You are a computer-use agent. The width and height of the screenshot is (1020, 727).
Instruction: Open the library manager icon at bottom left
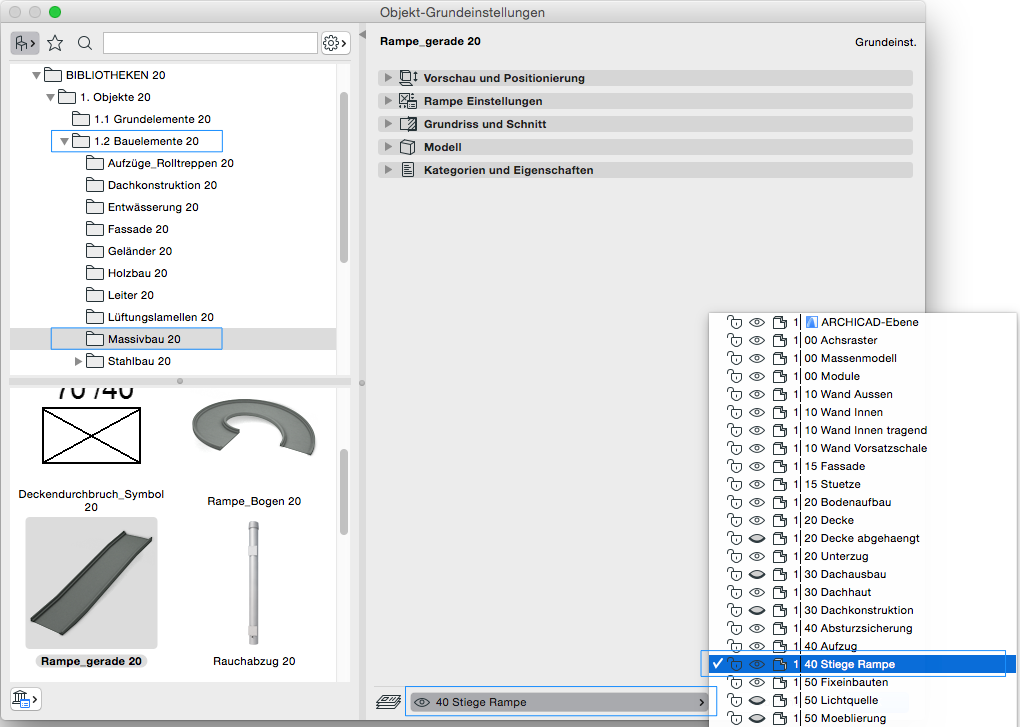(25, 698)
